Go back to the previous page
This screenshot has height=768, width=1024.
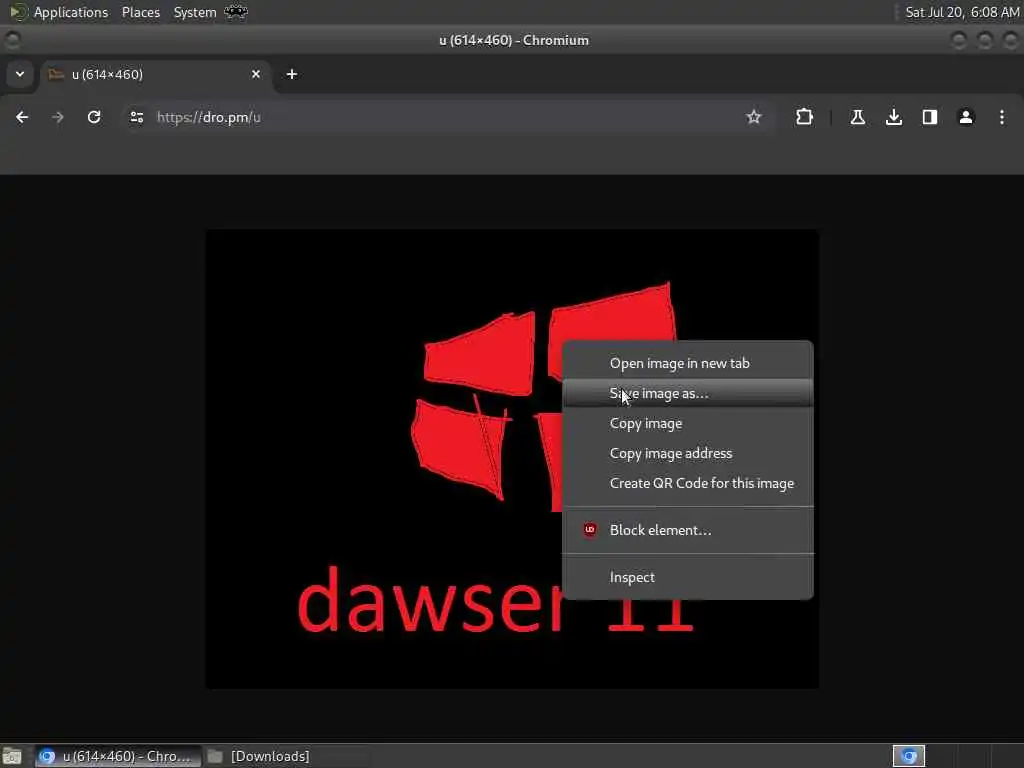22,117
